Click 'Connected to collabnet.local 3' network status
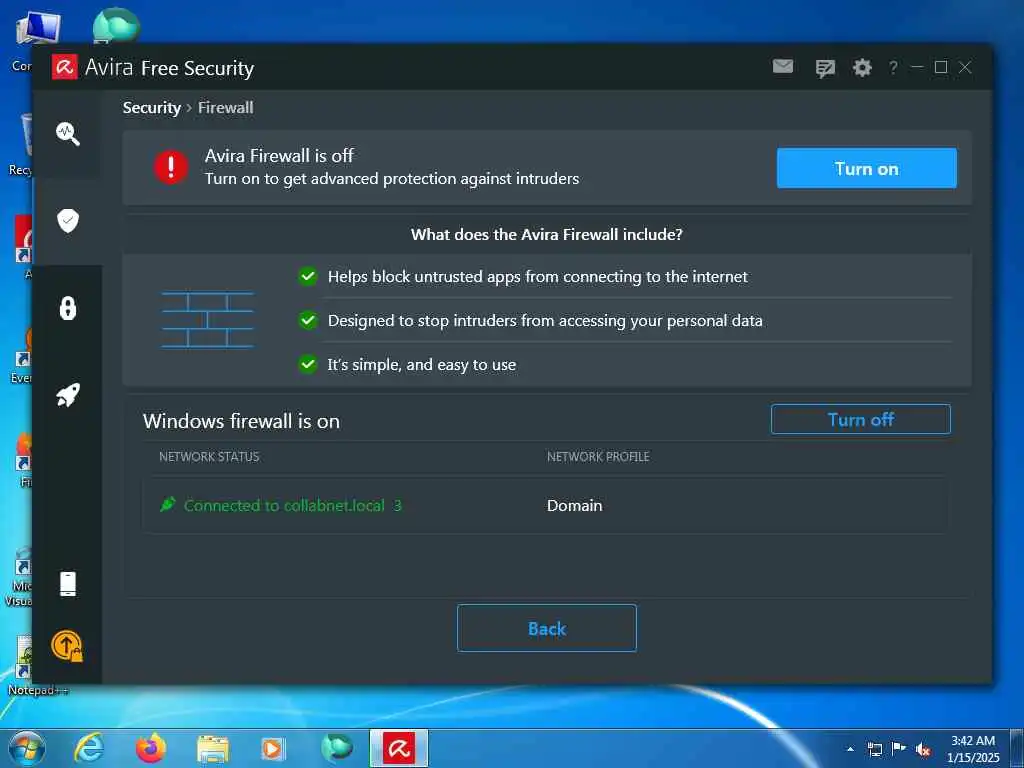Screen dimensions: 1024x768 293,505
